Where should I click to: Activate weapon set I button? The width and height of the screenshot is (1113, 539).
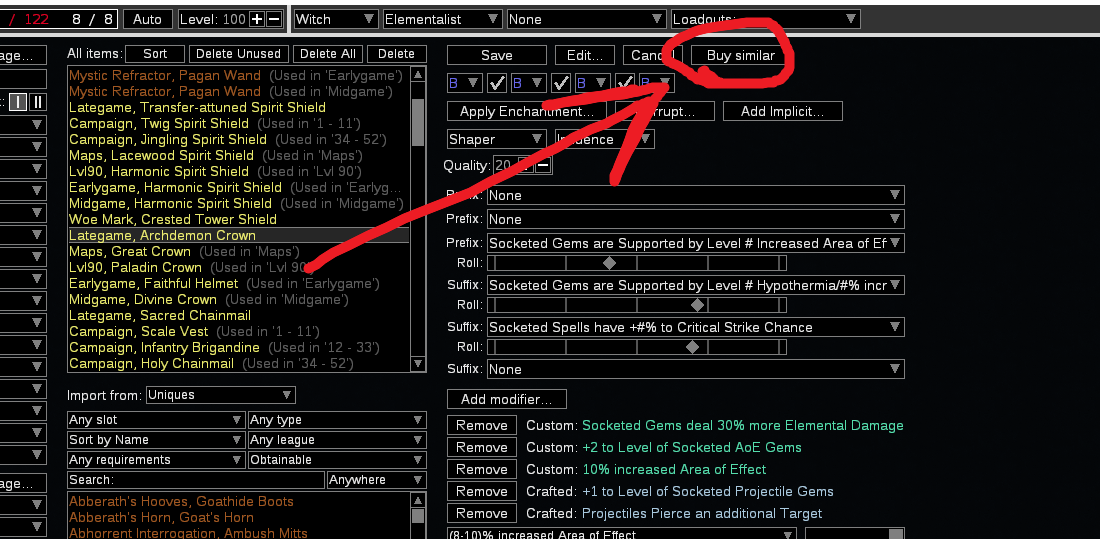pos(18,102)
